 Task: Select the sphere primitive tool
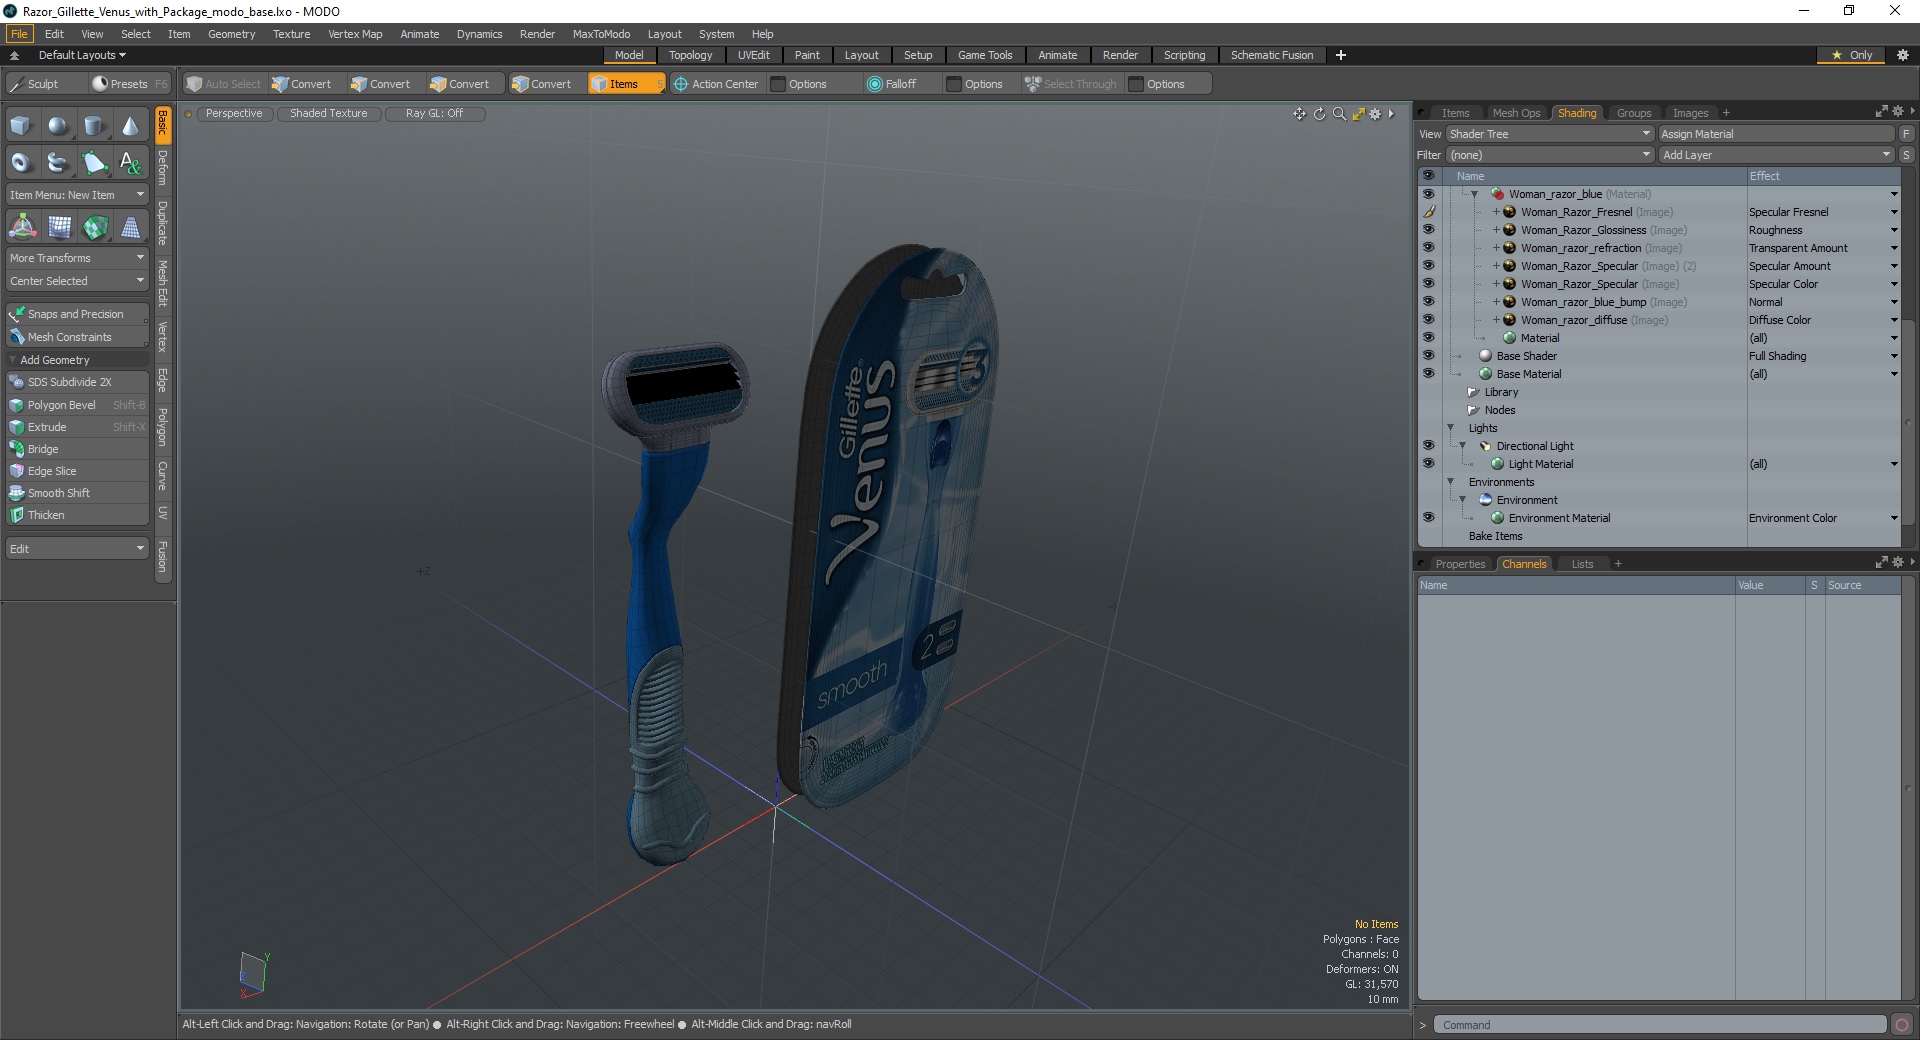click(58, 126)
